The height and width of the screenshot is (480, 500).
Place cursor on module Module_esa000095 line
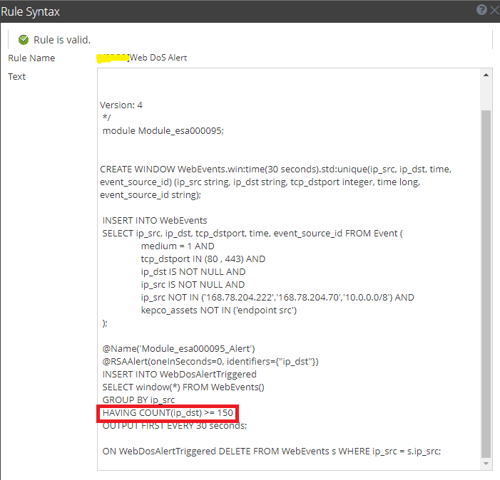tap(163, 131)
